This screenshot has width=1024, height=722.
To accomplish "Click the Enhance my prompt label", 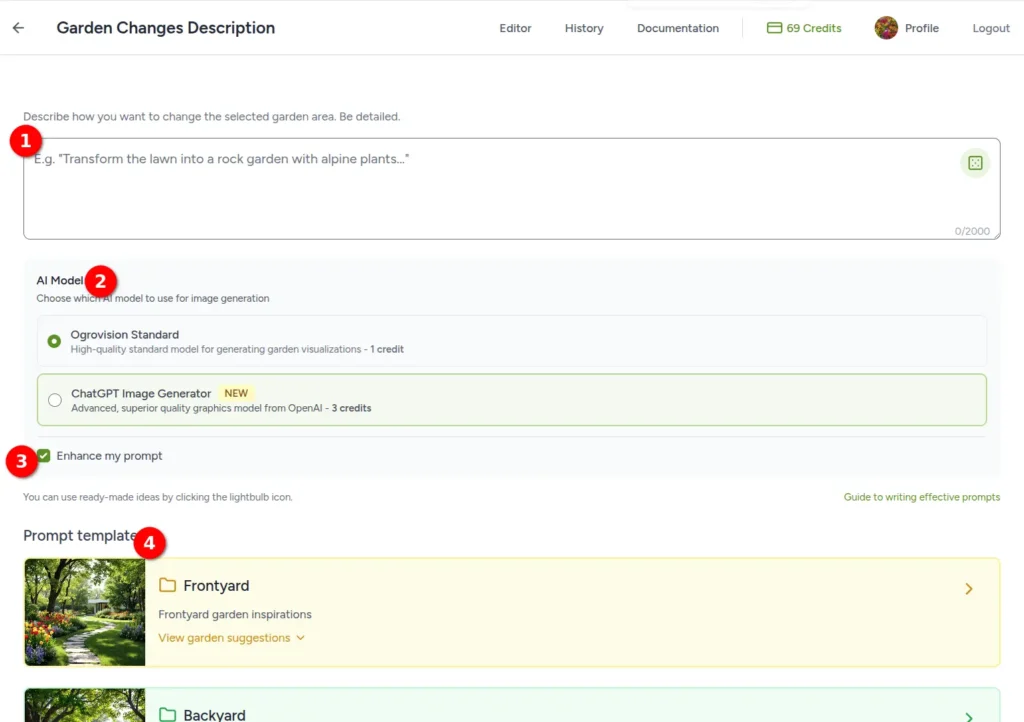I will point(109,456).
